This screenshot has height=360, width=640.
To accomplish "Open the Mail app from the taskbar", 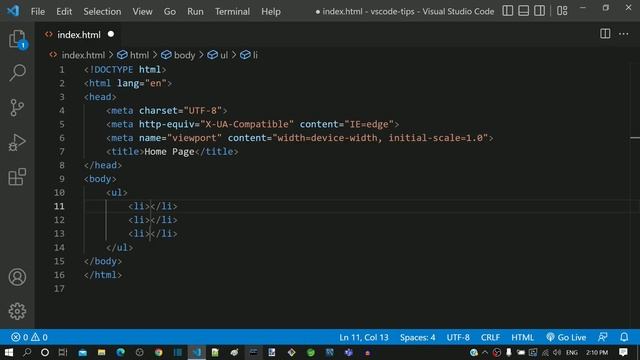I will click(82, 352).
